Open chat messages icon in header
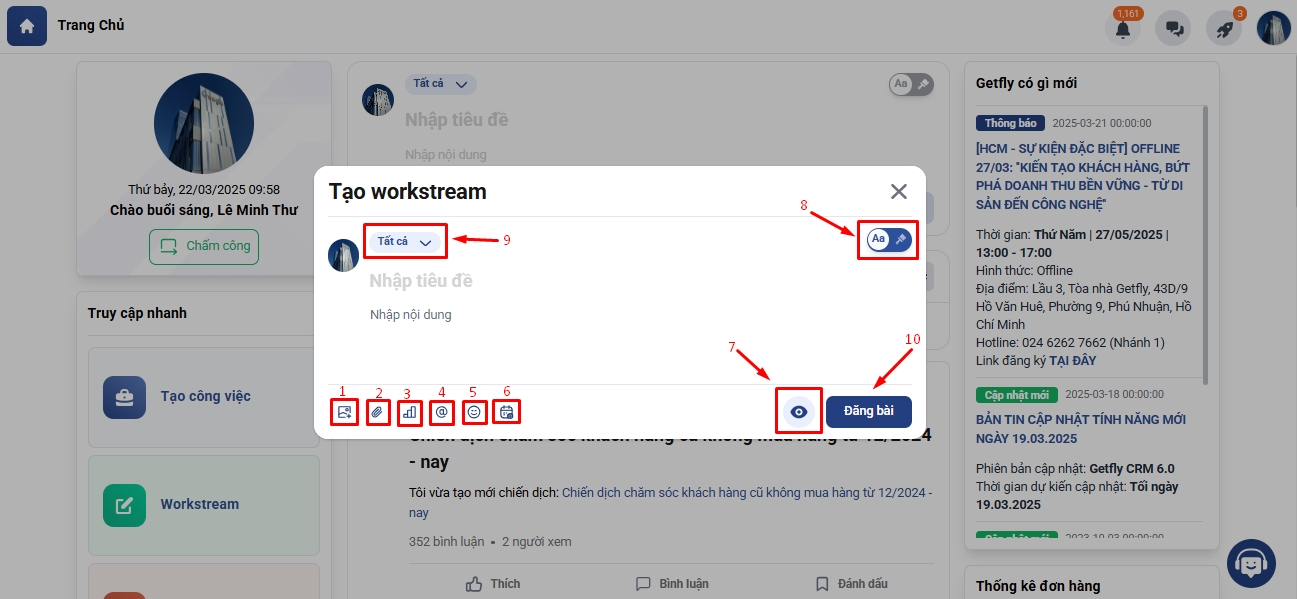1297x599 pixels. 1173,29
